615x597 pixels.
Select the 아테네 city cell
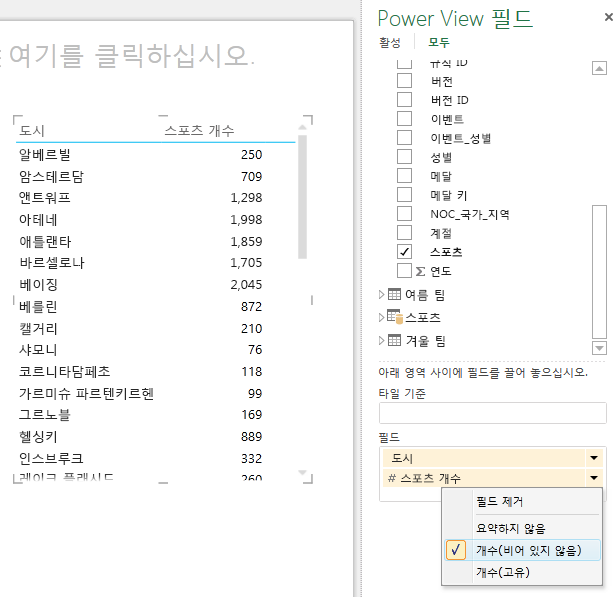pyautogui.click(x=38, y=220)
